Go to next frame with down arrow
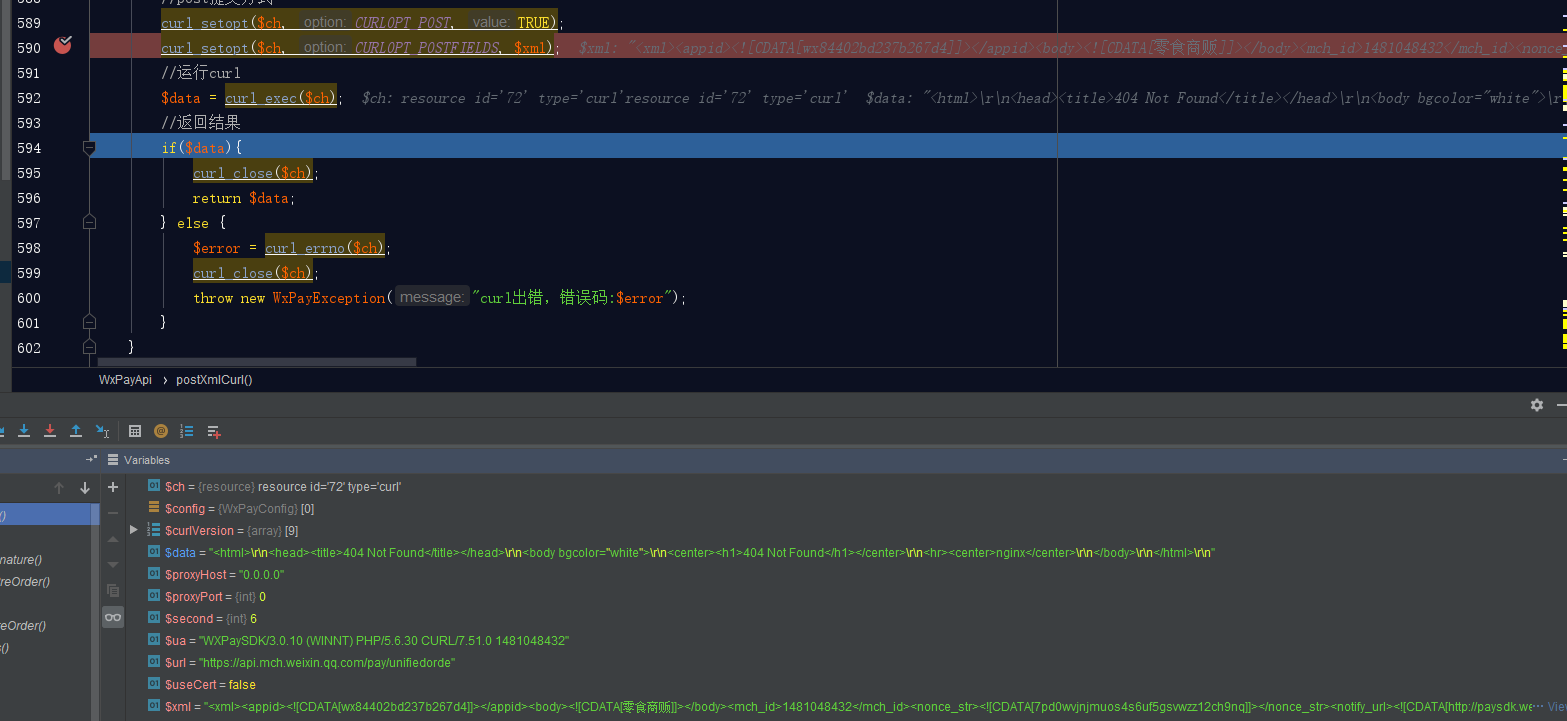 pos(85,488)
